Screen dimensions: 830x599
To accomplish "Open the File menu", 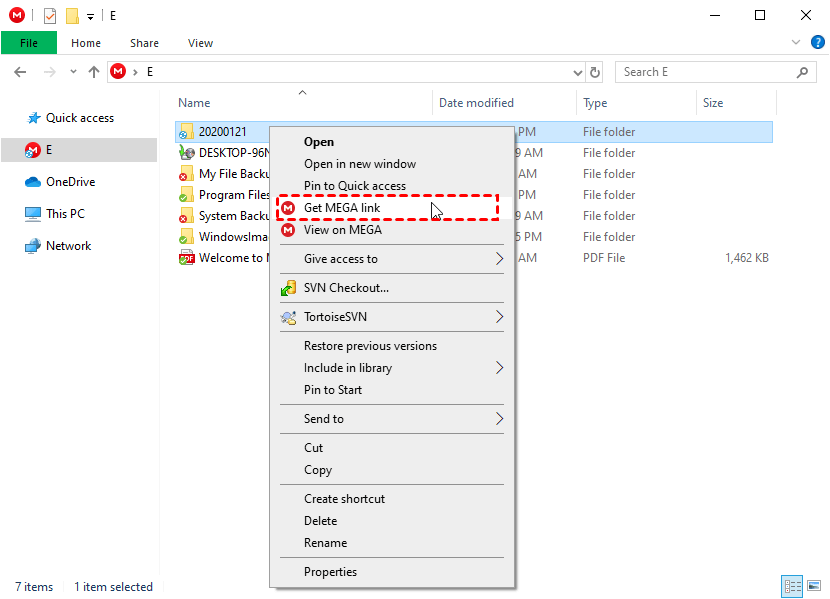I will click(28, 43).
